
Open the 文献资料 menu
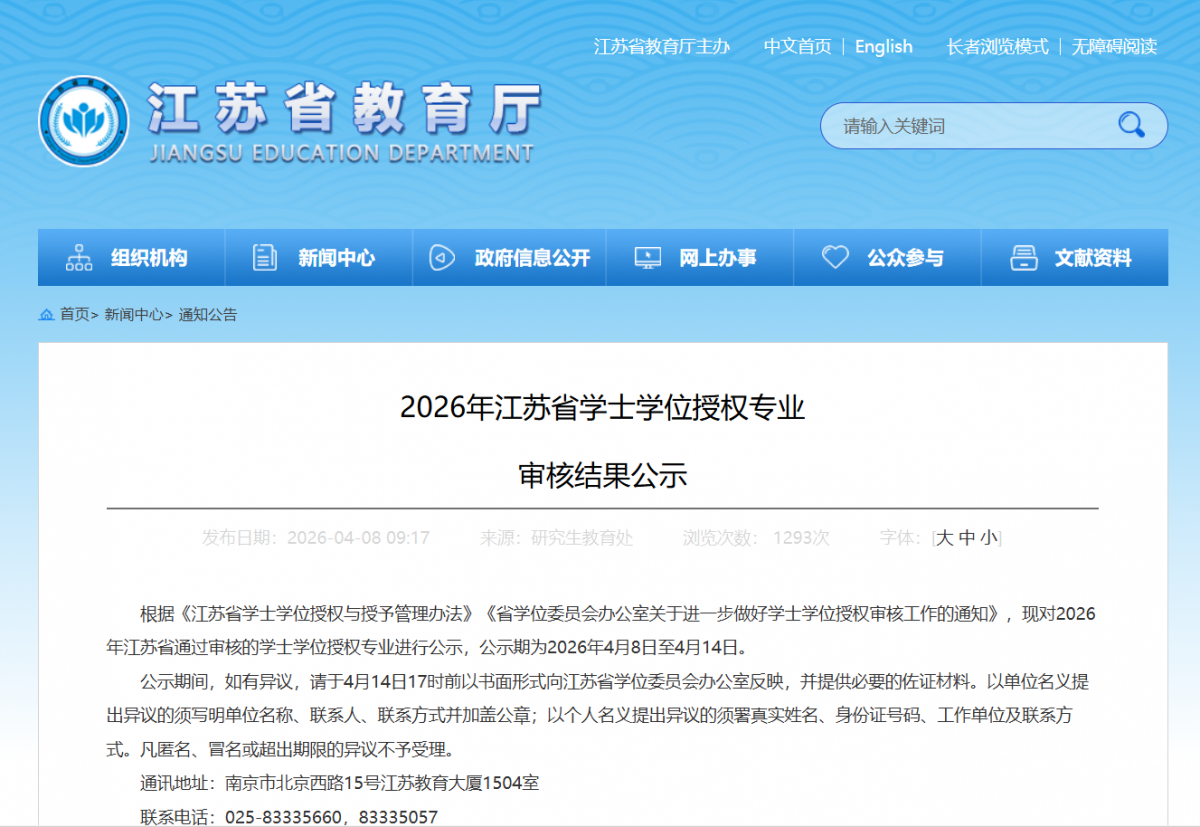click(x=1093, y=258)
